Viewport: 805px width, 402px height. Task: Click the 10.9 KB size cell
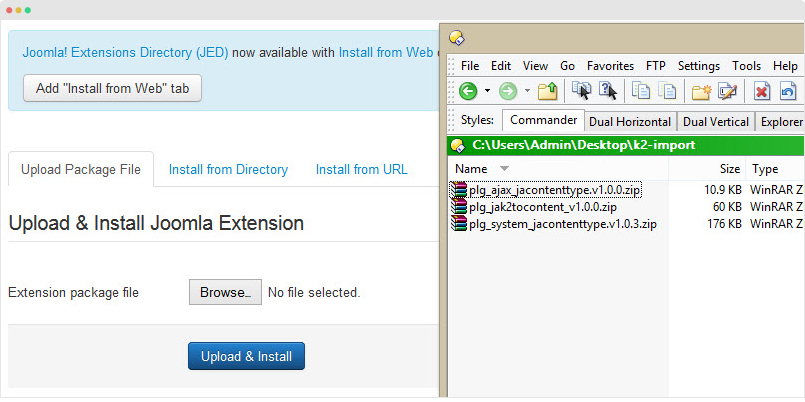(723, 190)
